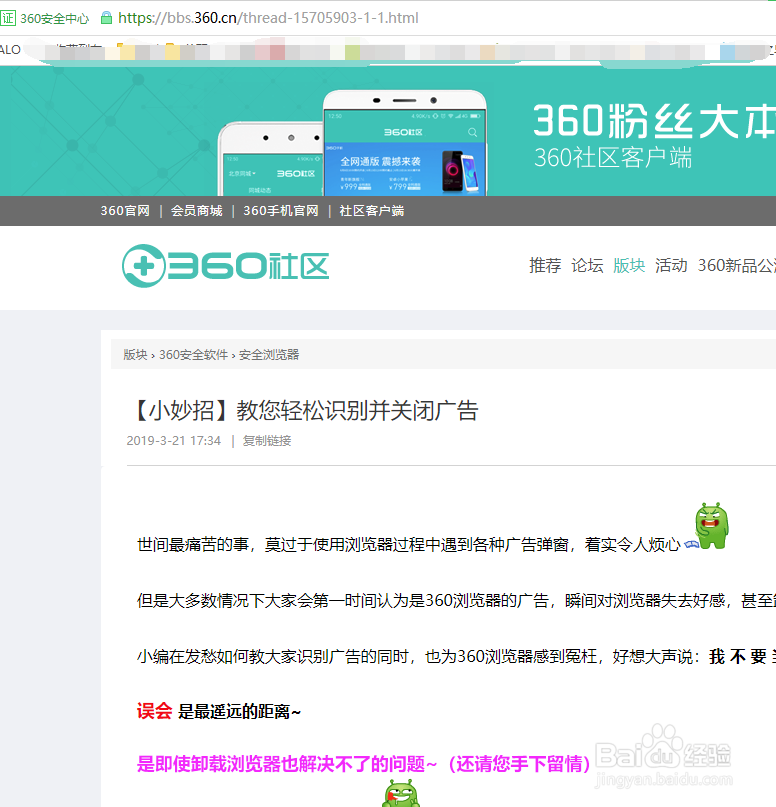Image resolution: width=776 pixels, height=807 pixels.
Task: Click the 证 certificate badge icon
Action: click(8, 18)
